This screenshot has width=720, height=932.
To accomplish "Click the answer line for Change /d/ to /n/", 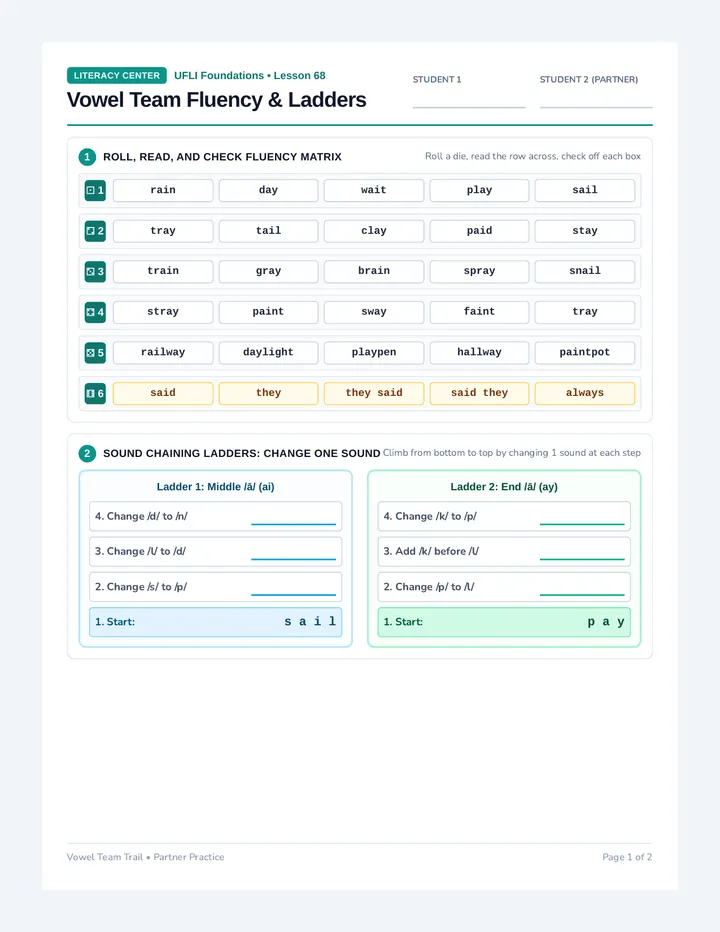I will pos(294,524).
